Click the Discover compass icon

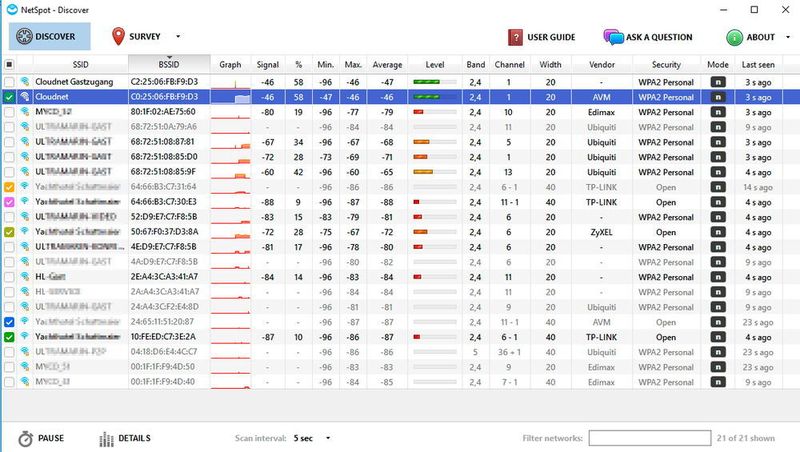tap(24, 36)
